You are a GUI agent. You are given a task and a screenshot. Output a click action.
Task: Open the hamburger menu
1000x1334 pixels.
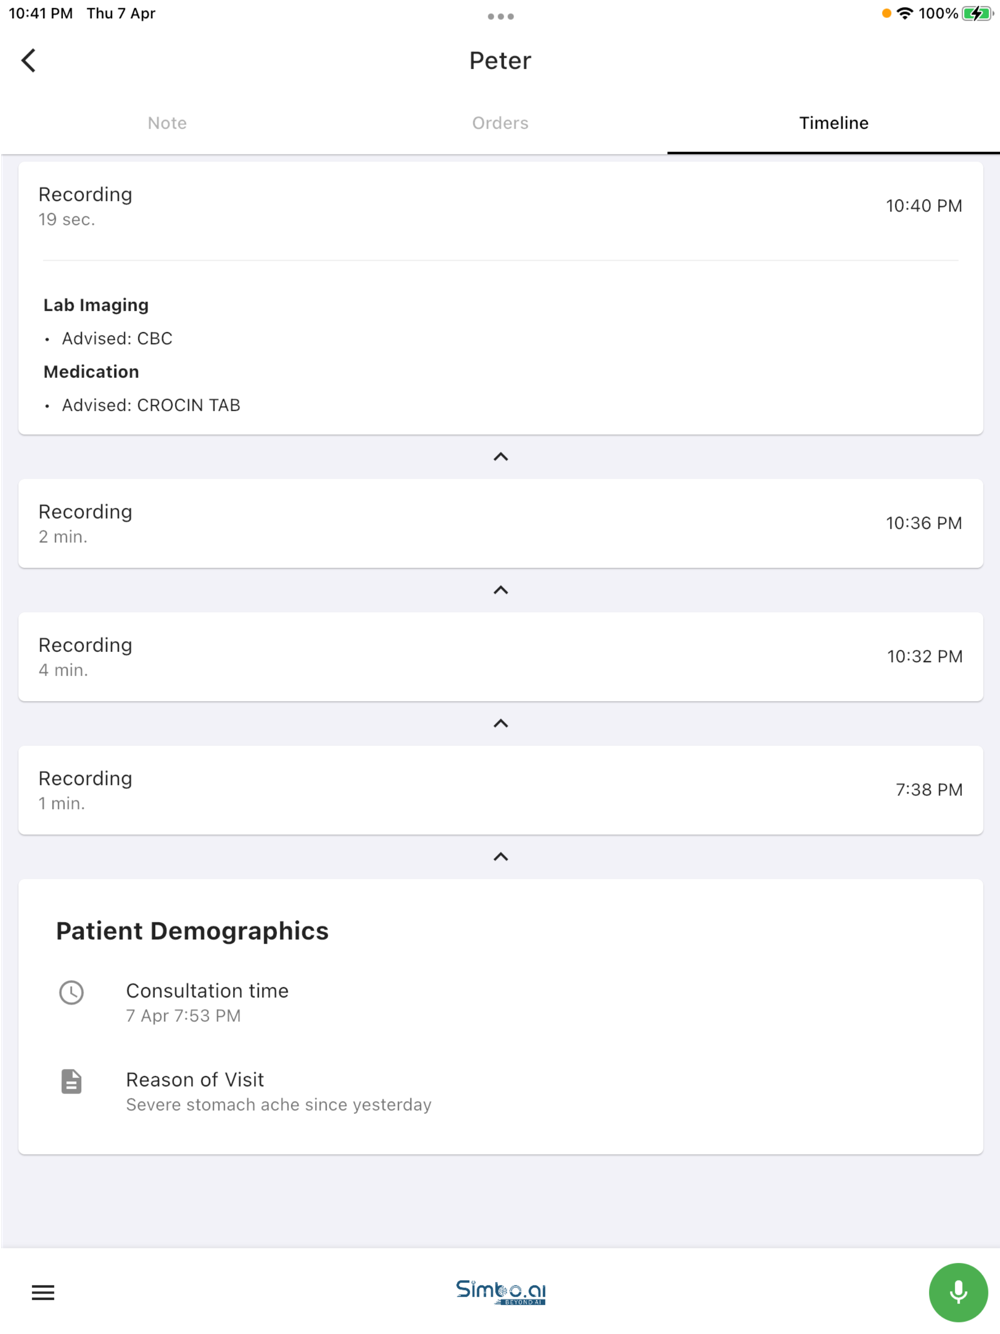tap(43, 1292)
